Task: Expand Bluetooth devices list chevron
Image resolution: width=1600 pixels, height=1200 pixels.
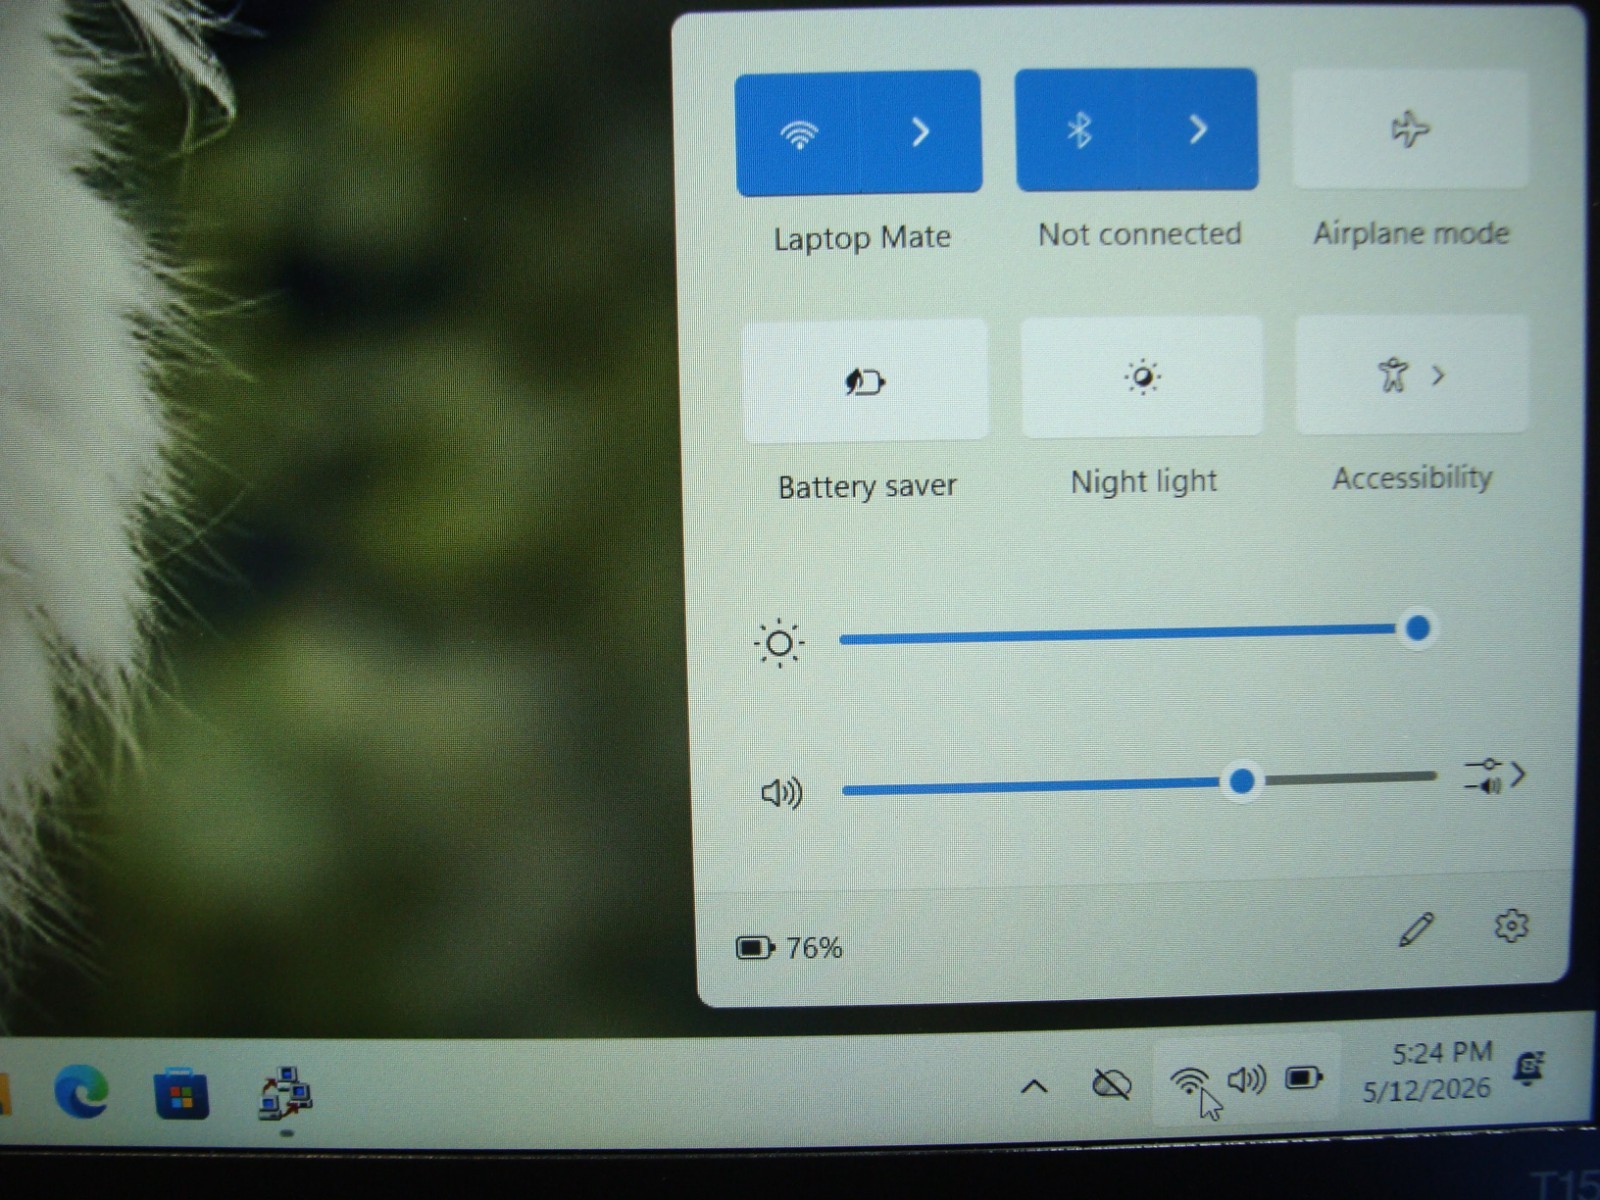Action: tap(1198, 128)
